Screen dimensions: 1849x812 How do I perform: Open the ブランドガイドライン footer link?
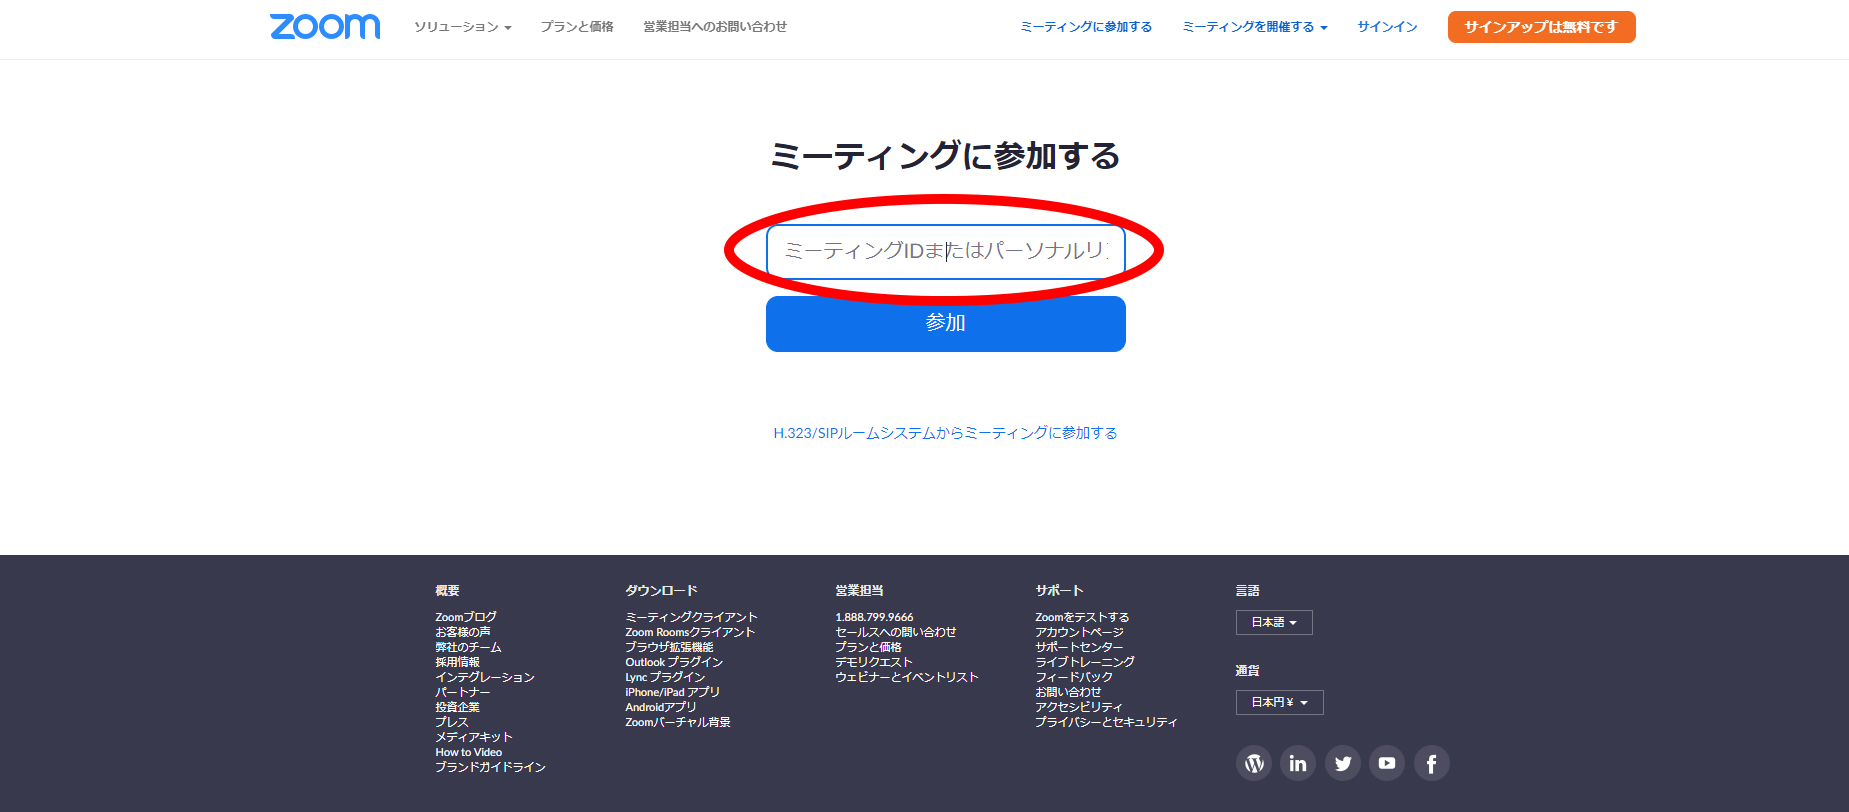click(490, 767)
